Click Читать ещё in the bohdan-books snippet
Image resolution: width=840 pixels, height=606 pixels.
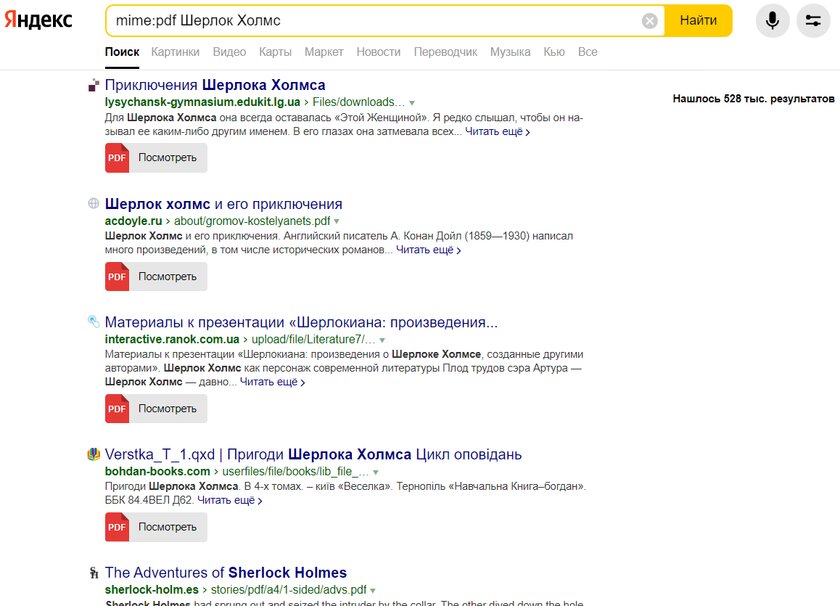[229, 500]
